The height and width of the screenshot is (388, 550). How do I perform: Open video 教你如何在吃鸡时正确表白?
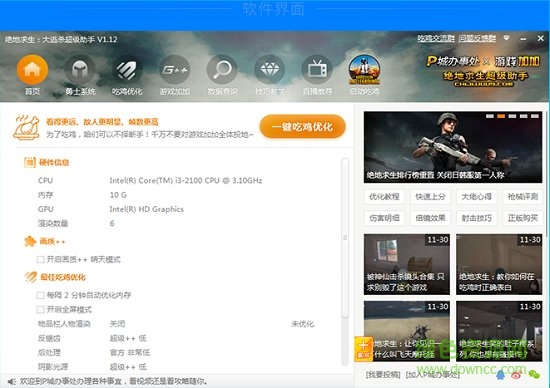pos(499,265)
